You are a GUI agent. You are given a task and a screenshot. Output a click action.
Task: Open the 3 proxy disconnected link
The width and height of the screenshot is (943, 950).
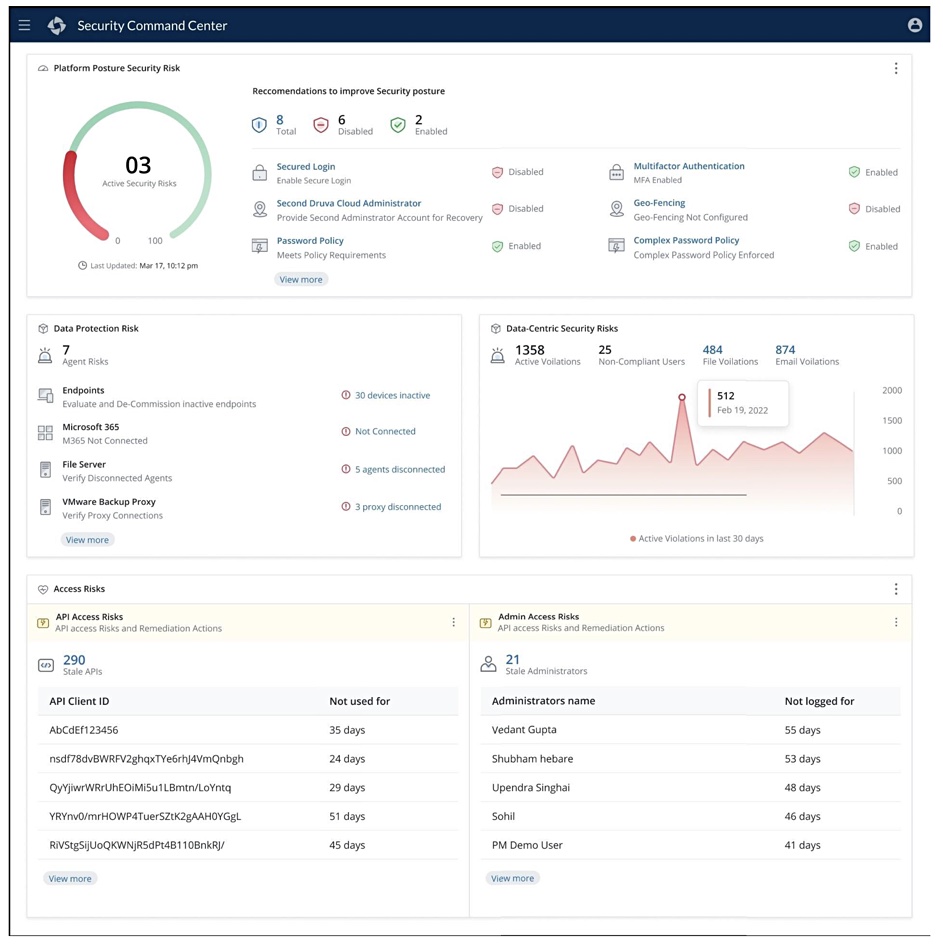398,507
